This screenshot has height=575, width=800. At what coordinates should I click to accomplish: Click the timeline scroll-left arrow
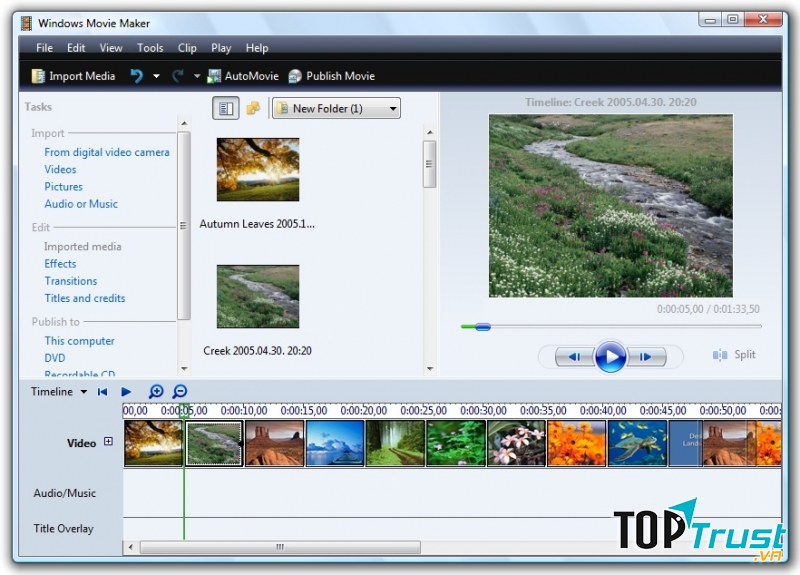(x=131, y=547)
